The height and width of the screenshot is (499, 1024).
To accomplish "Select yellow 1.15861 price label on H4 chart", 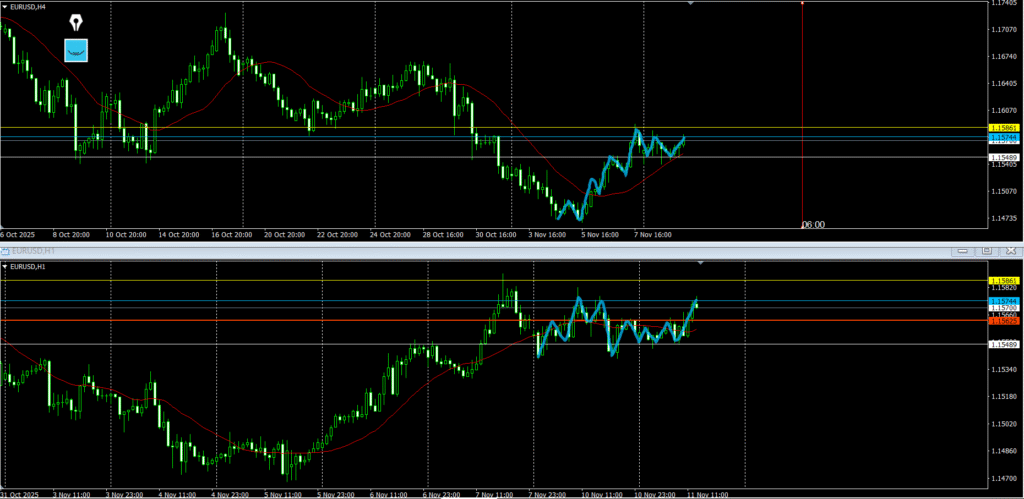I will tap(1003, 129).
